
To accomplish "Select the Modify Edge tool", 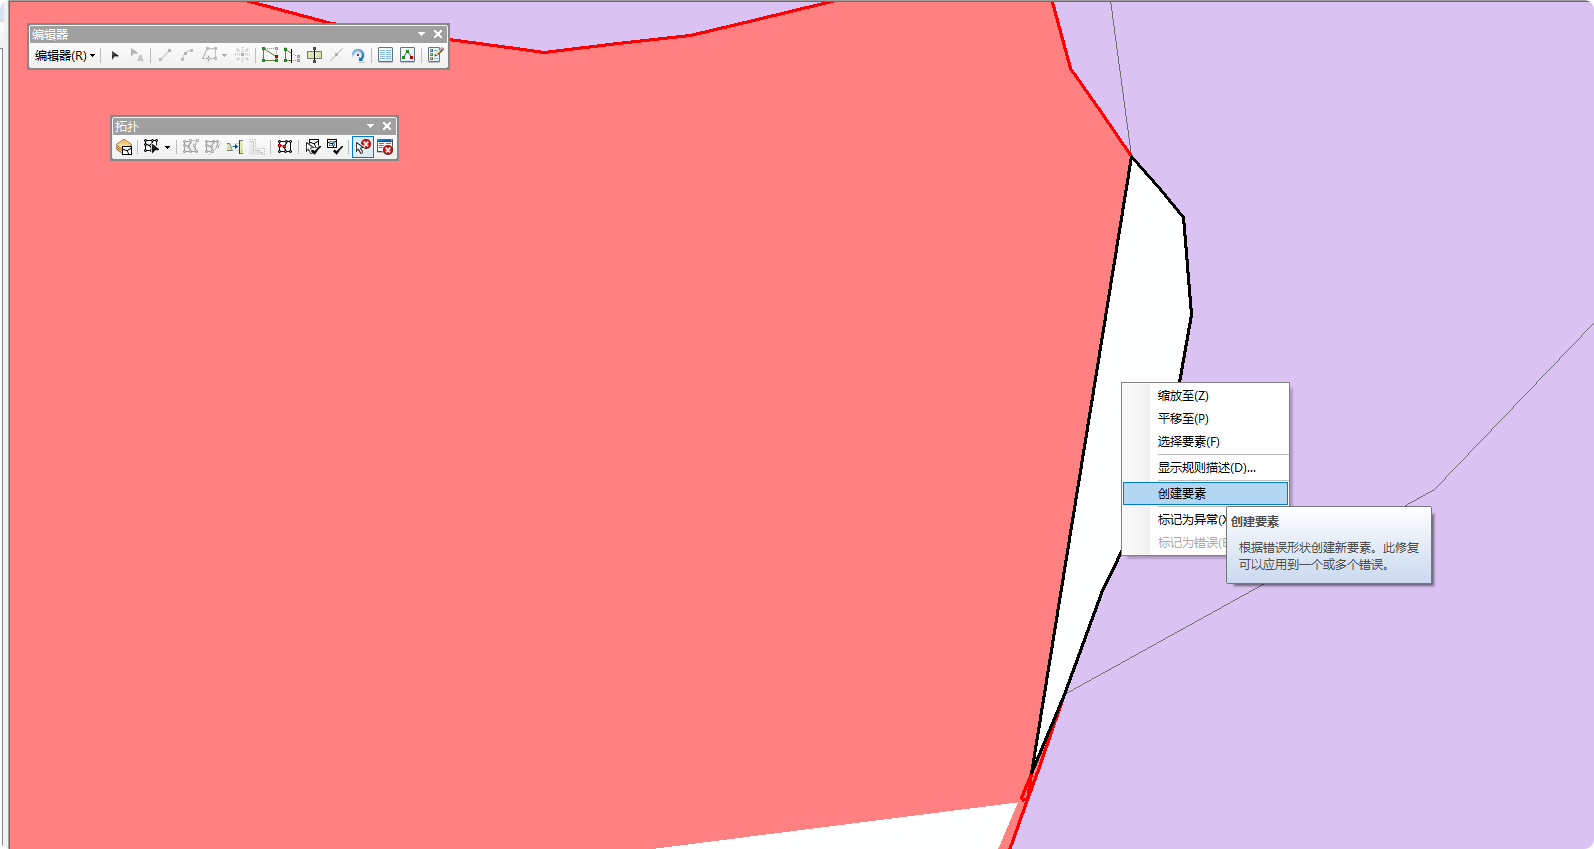I will click(190, 147).
